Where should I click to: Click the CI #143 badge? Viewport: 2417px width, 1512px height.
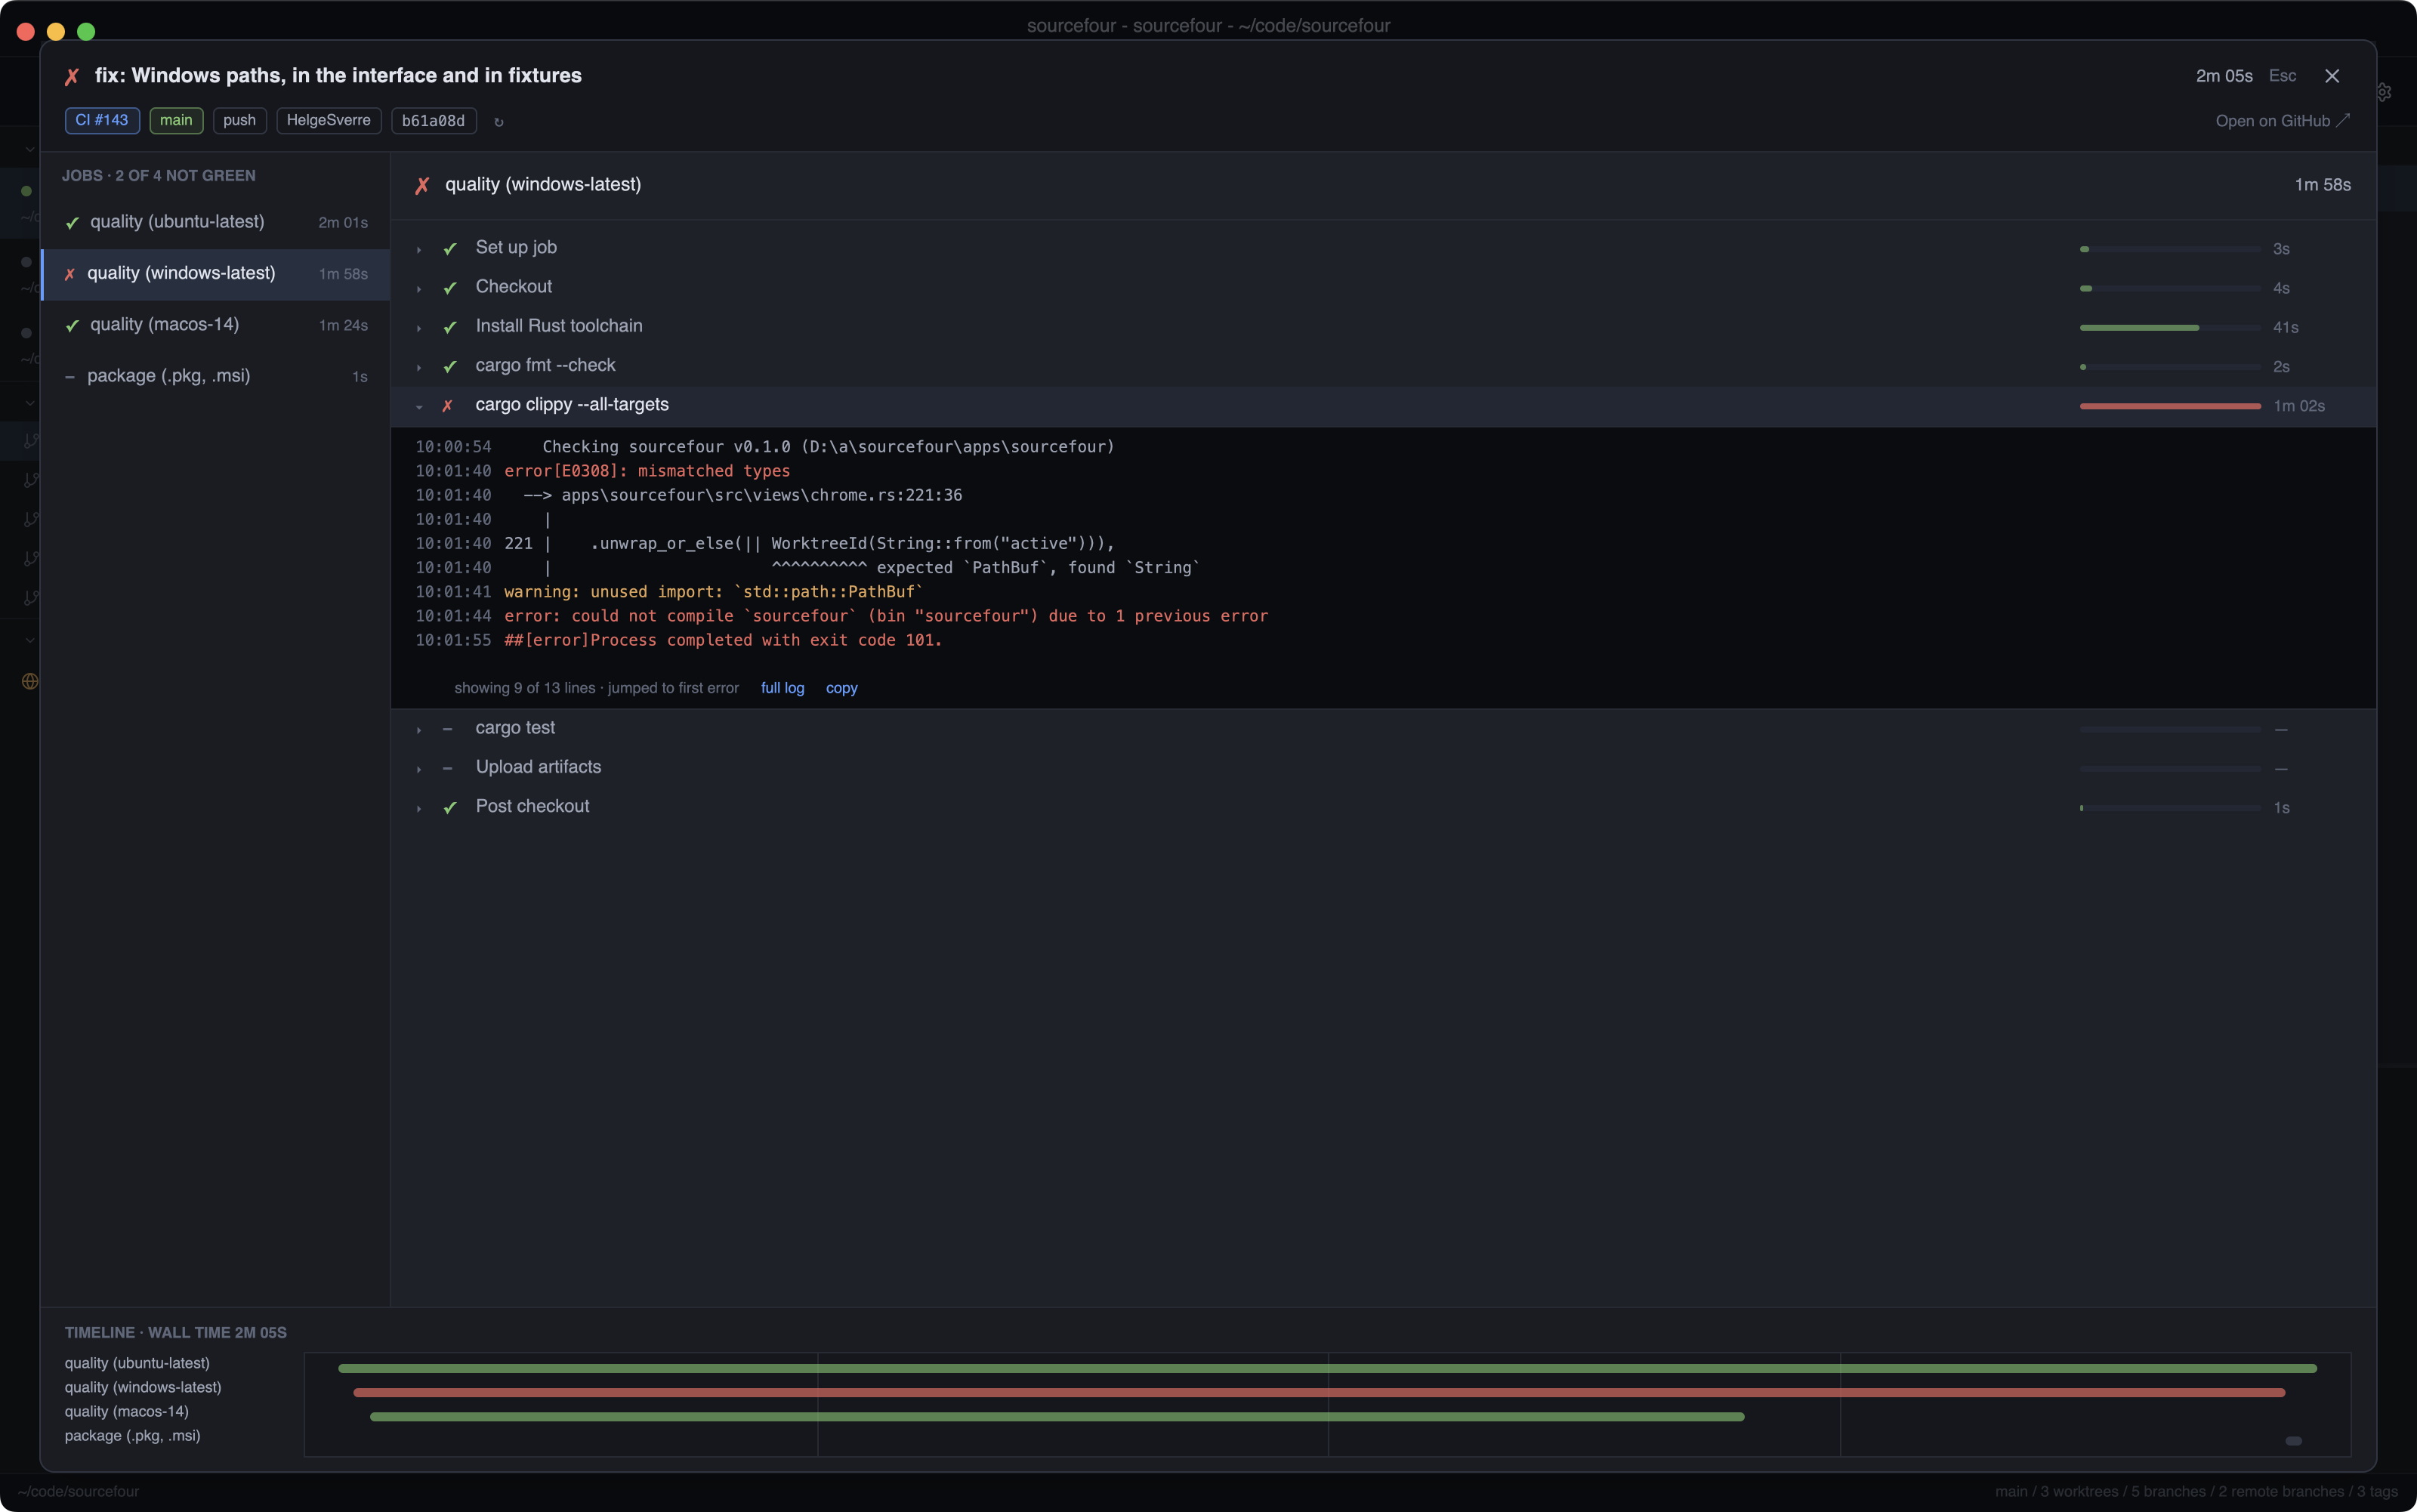pyautogui.click(x=102, y=120)
